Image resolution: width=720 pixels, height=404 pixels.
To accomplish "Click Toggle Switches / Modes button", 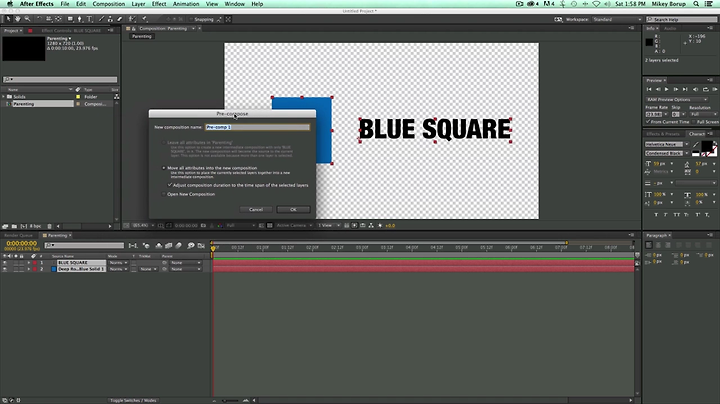I will pyautogui.click(x=133, y=400).
